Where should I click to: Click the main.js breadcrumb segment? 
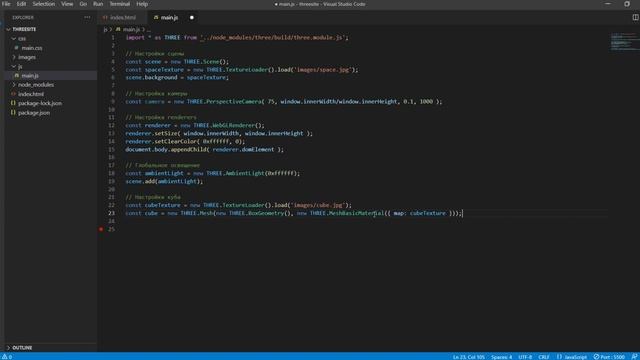[x=131, y=29]
